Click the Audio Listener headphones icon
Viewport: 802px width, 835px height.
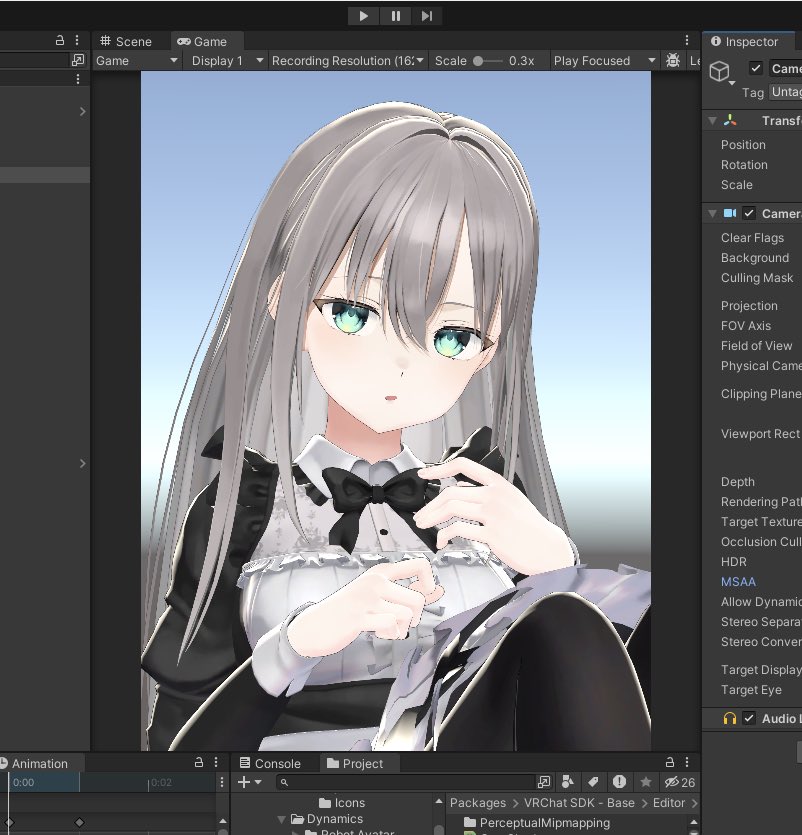coord(730,718)
